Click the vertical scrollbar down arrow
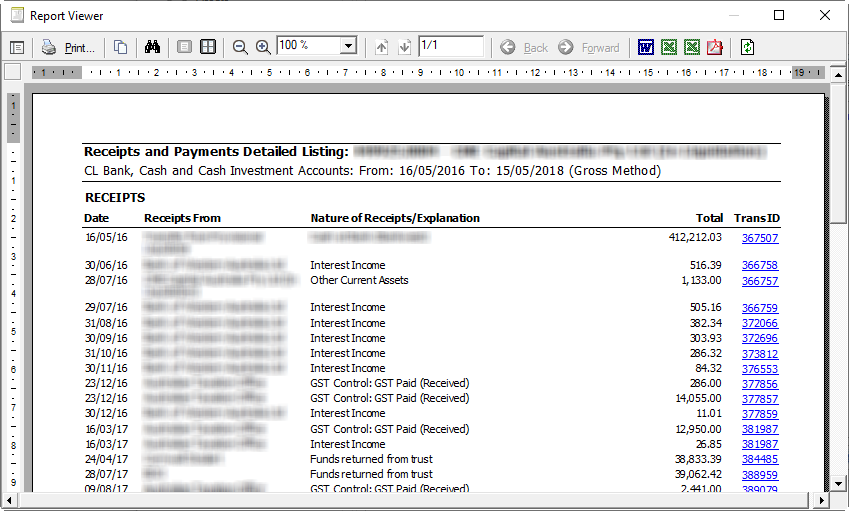 point(836,485)
